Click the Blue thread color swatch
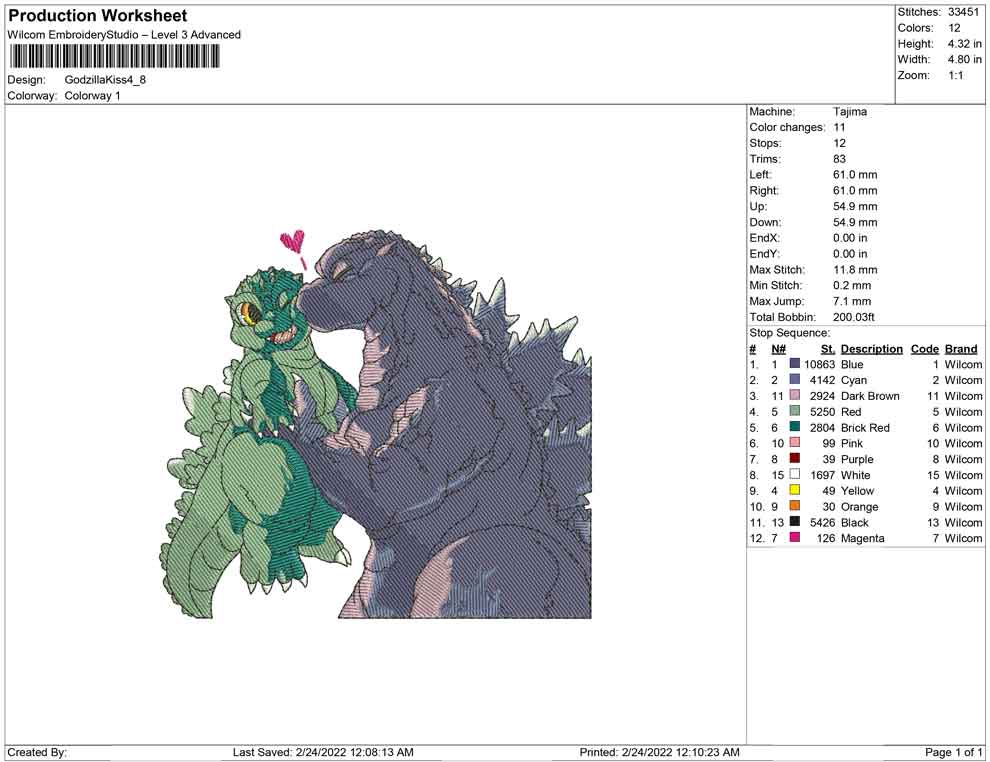The image size is (990, 762). [x=795, y=364]
